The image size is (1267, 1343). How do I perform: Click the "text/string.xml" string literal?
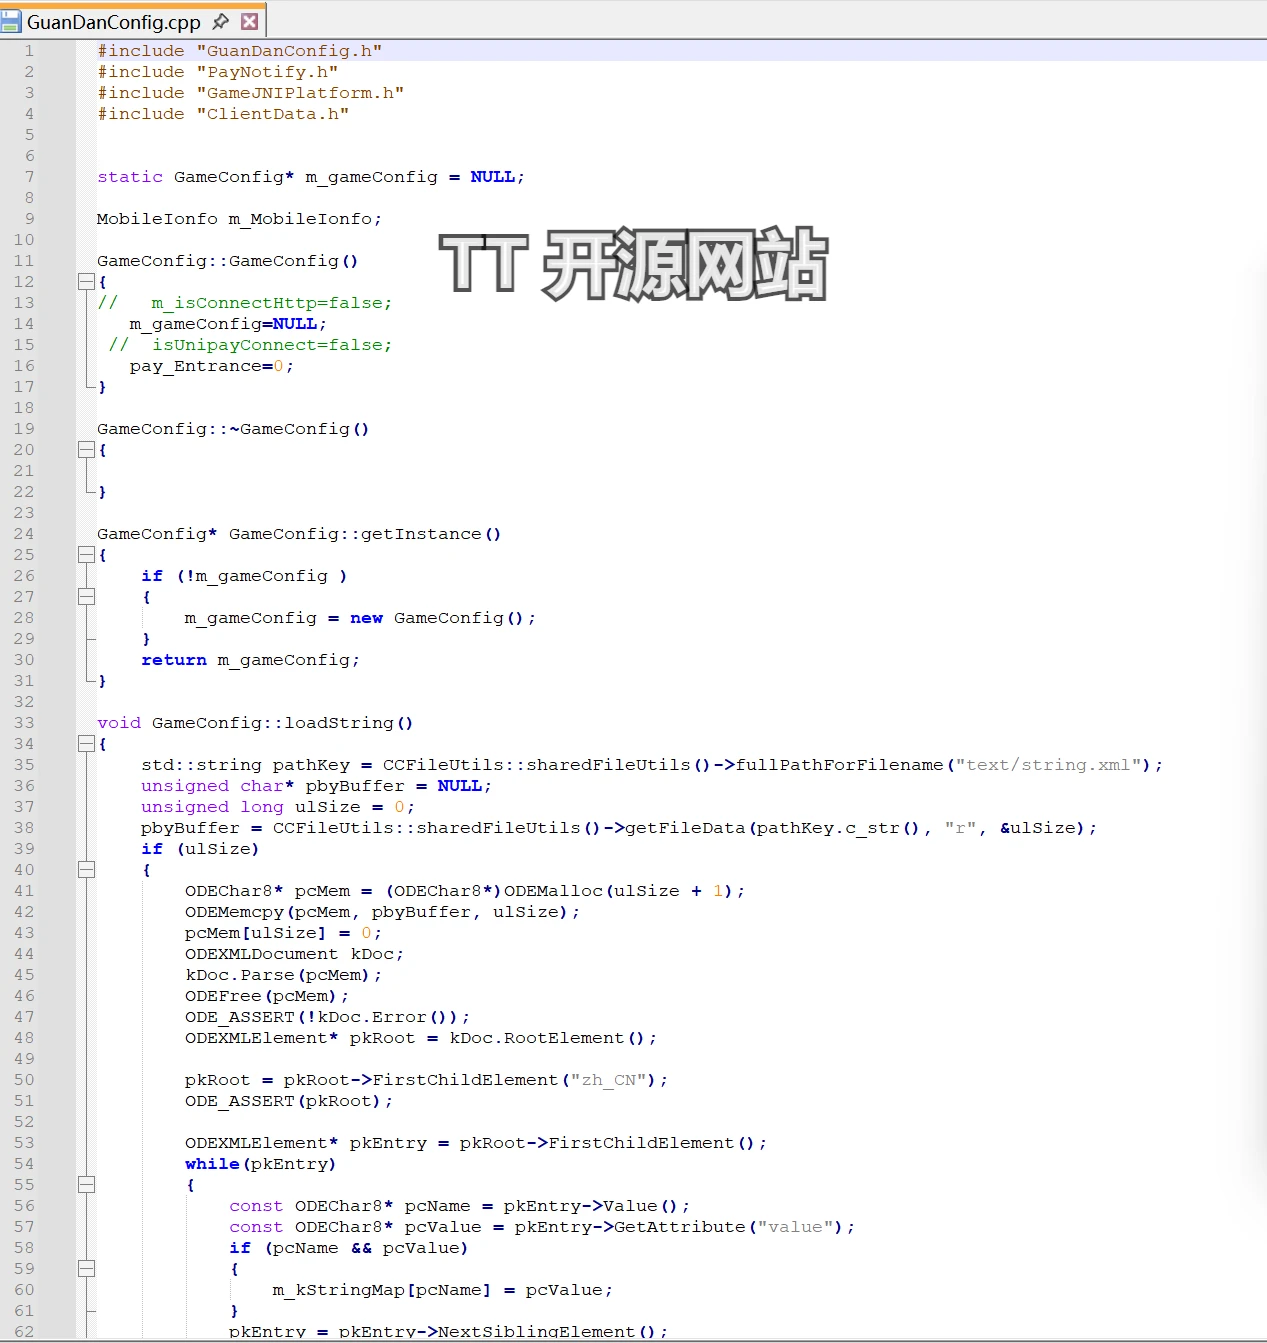click(x=1048, y=765)
